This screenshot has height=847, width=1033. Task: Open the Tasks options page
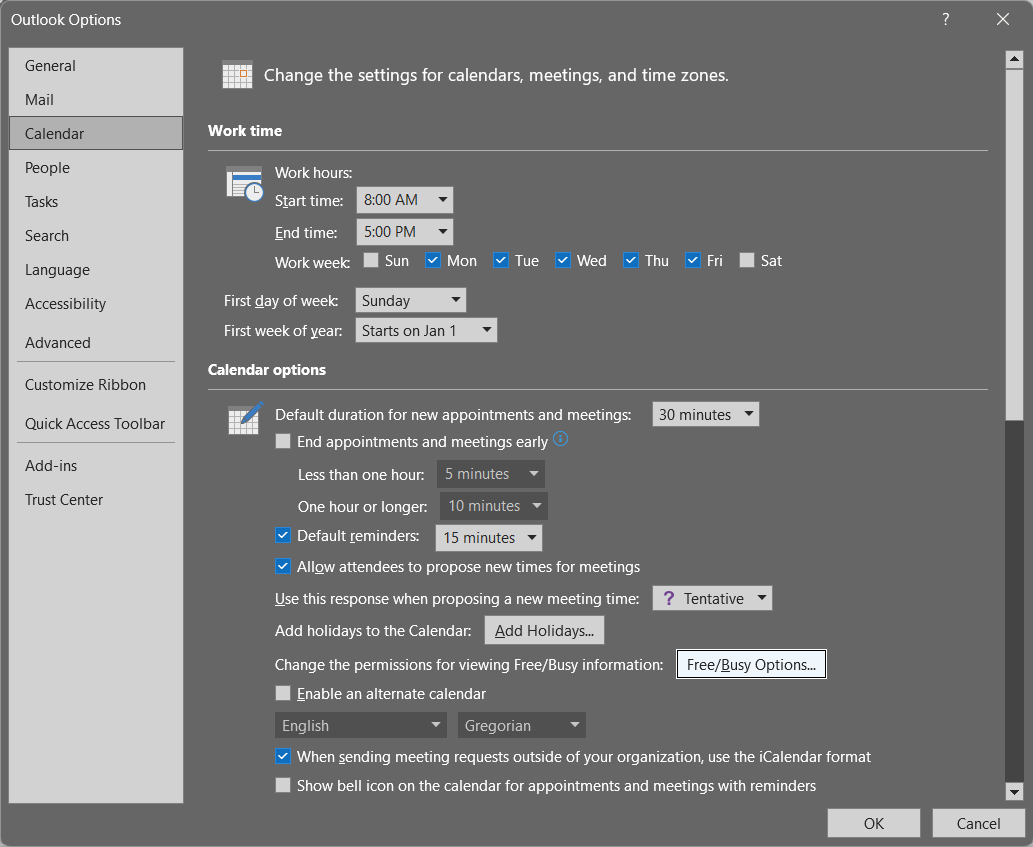coord(96,202)
